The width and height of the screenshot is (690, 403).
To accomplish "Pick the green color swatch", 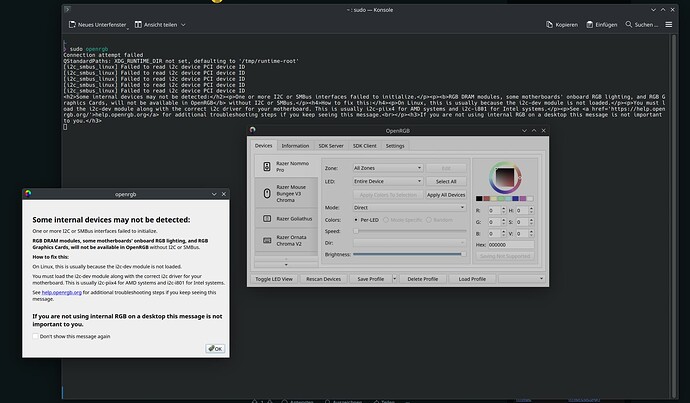I will pyautogui.click(x=501, y=198).
